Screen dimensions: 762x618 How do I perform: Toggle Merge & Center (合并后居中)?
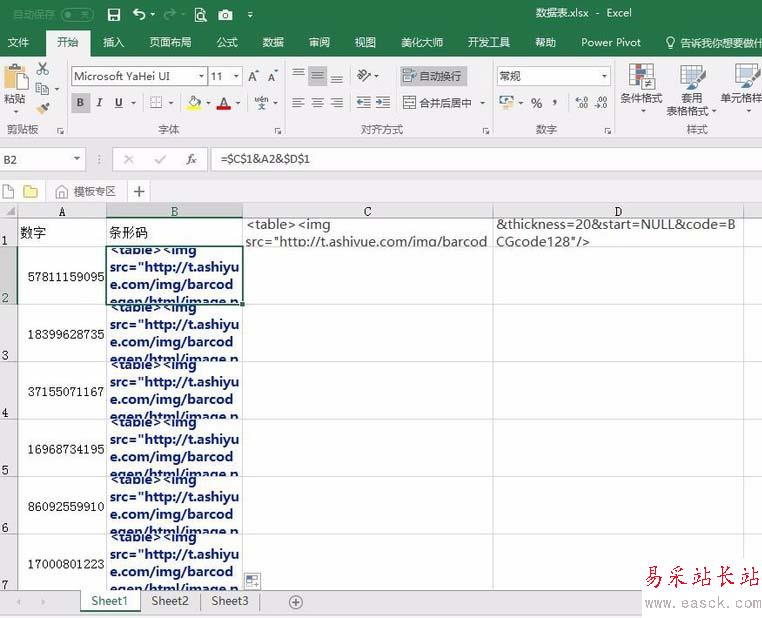coord(437,103)
